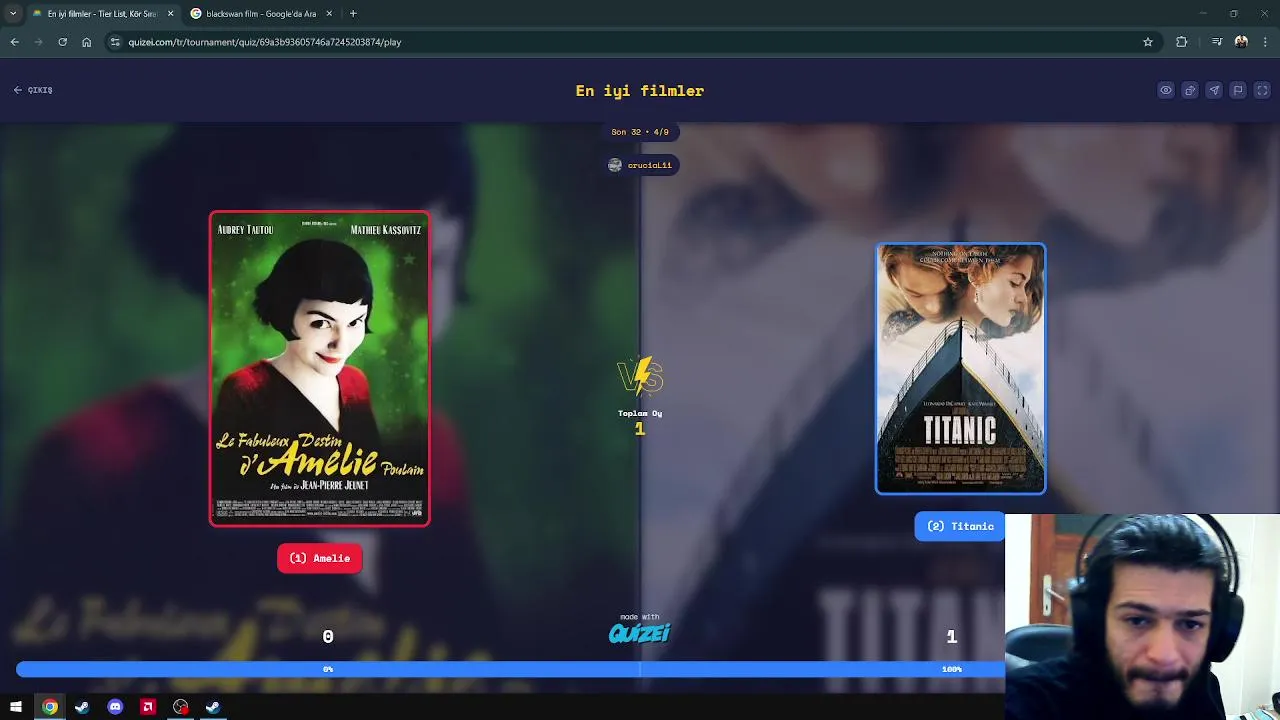Open Steam icon beside Chrome in taskbar
The width and height of the screenshot is (1280, 720).
[x=82, y=707]
